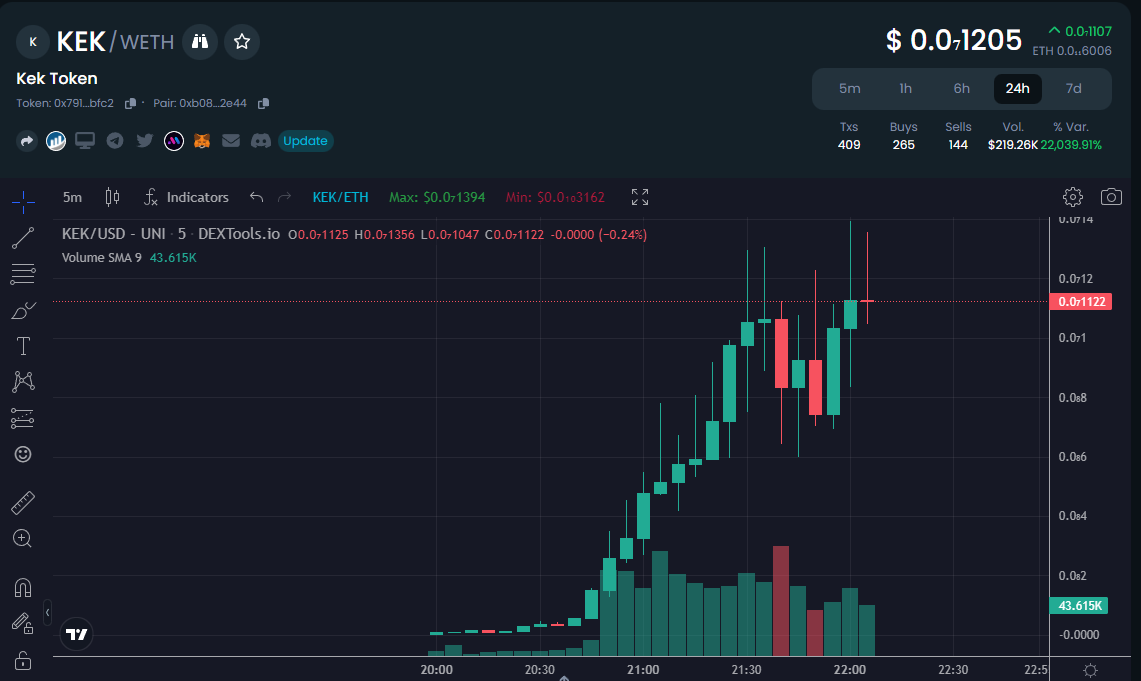Select the Text annotation tool
1141x681 pixels.
23,346
